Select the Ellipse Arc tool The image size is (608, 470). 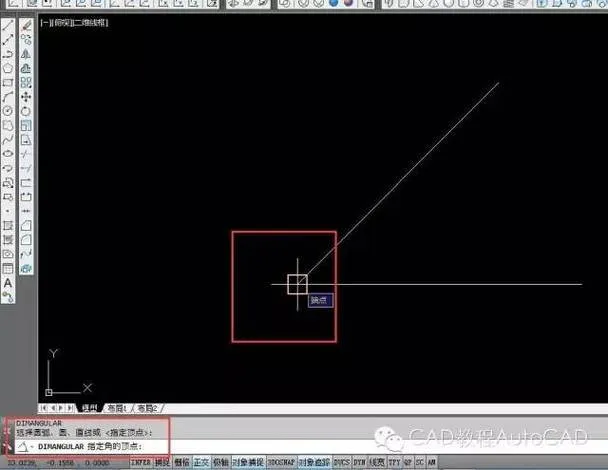pos(8,168)
